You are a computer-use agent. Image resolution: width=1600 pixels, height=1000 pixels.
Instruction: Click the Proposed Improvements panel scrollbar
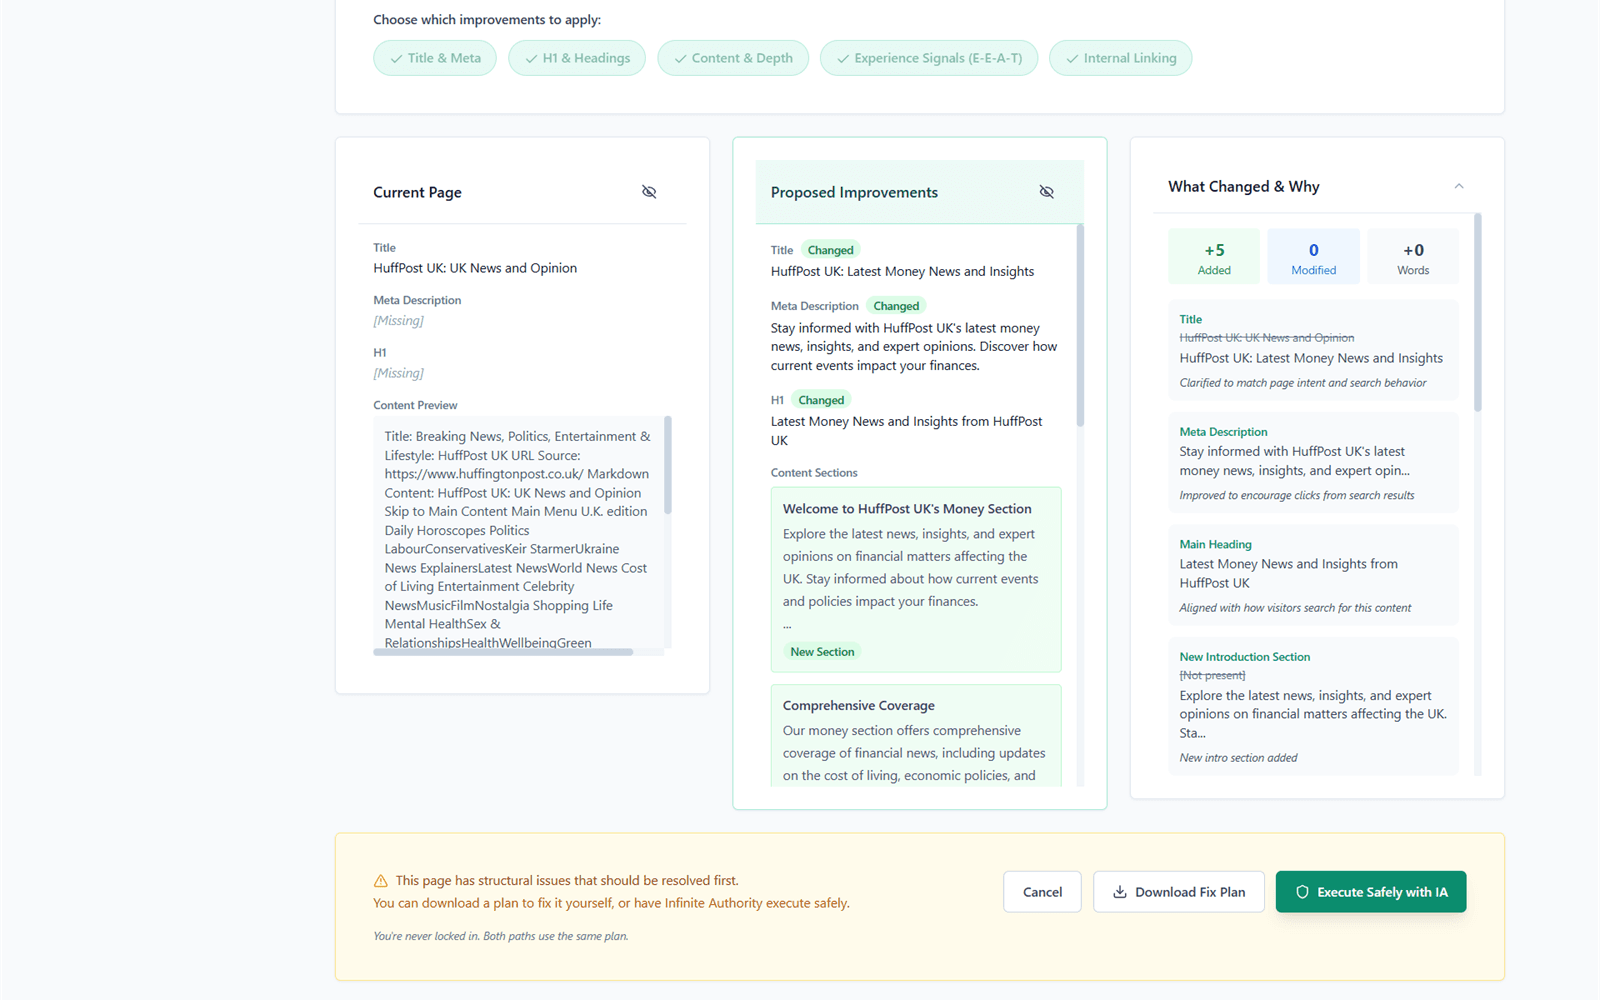(x=1080, y=326)
